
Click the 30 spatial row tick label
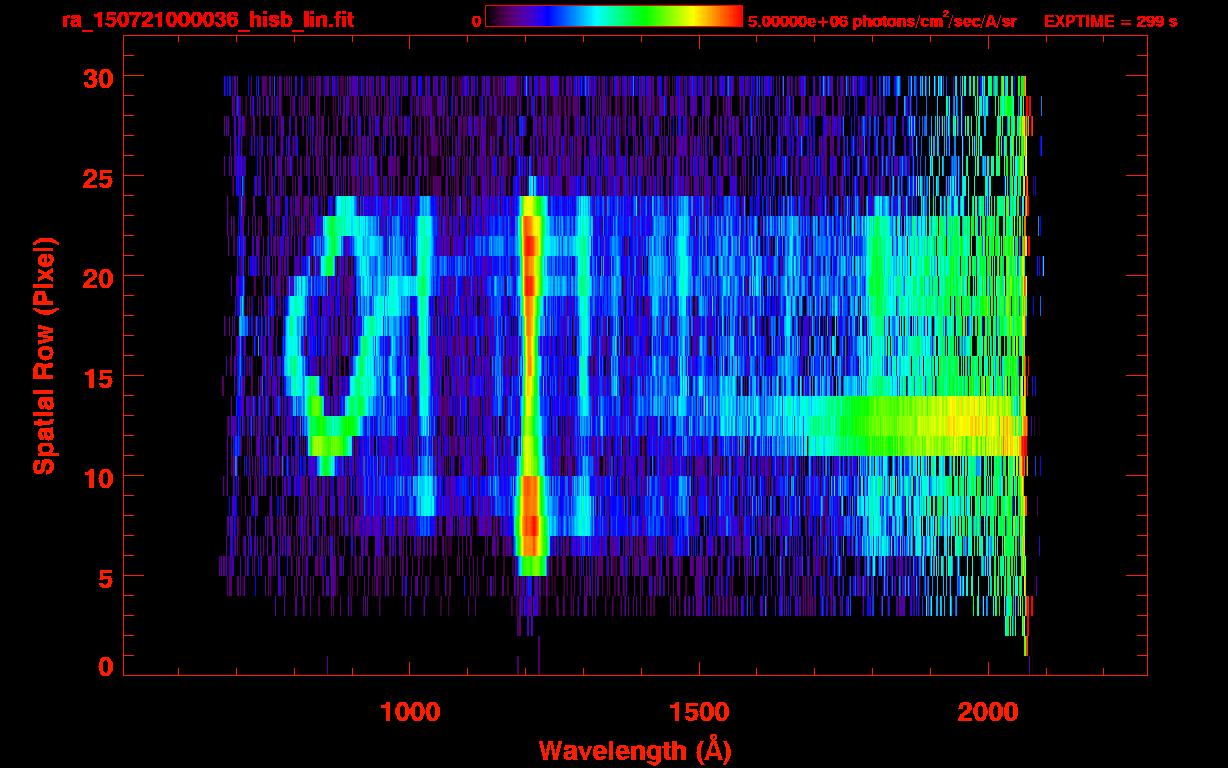(98, 77)
